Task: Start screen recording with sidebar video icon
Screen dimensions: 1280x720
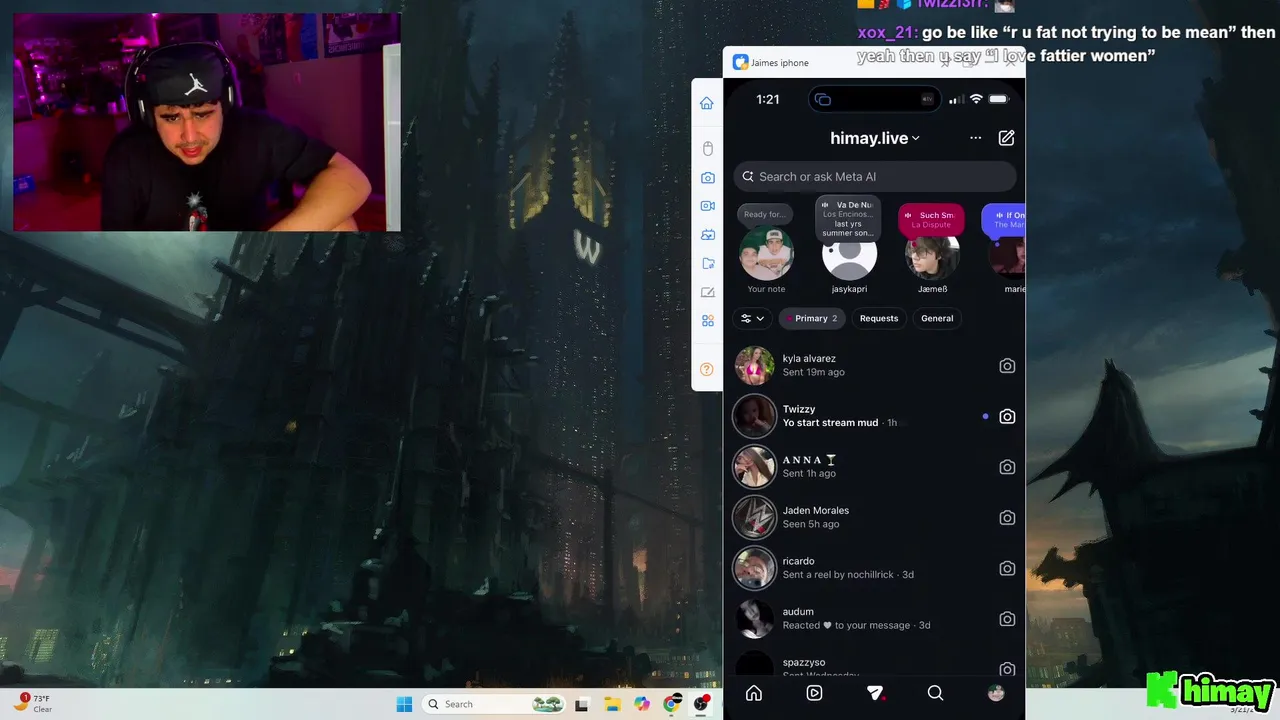Action: coord(707,206)
